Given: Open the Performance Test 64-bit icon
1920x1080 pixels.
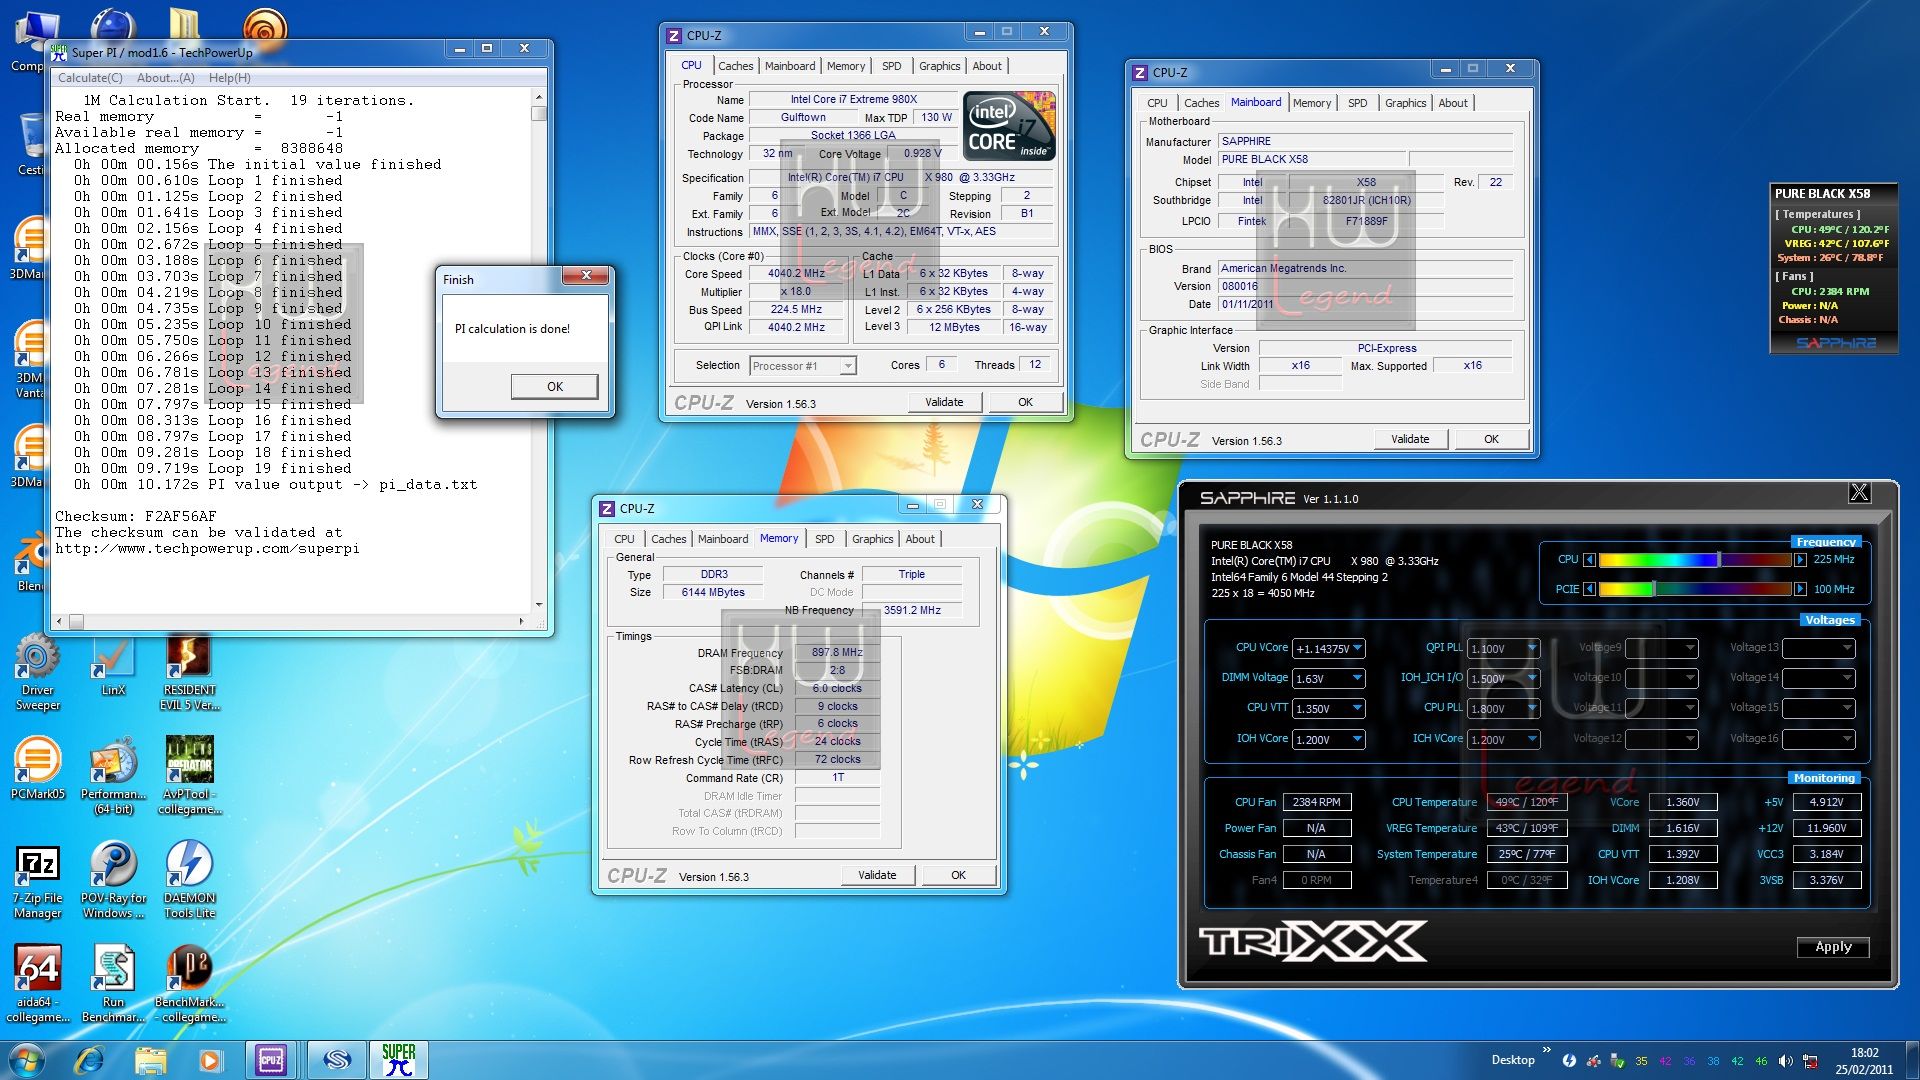Looking at the screenshot, I should click(113, 776).
